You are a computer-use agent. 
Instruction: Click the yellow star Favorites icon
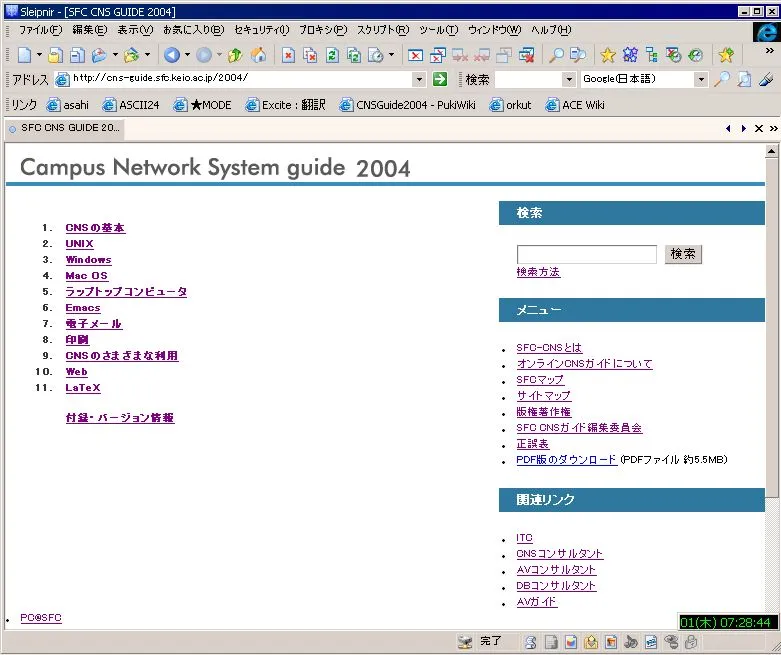click(607, 55)
